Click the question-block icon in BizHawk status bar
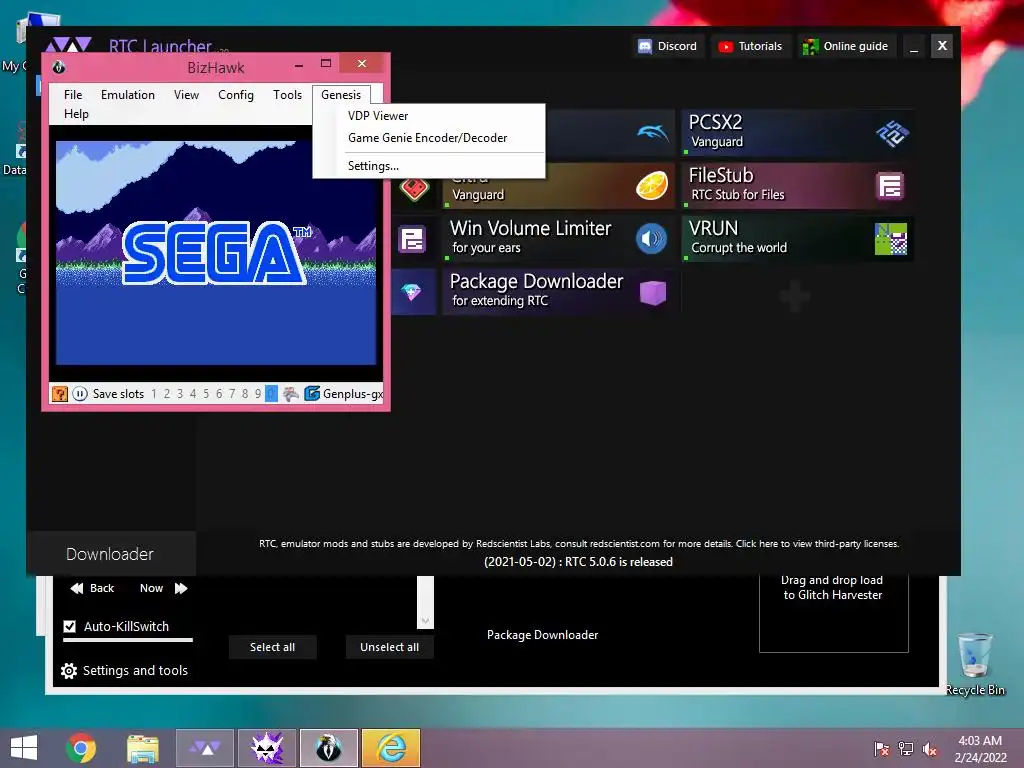1024x768 pixels. click(59, 394)
